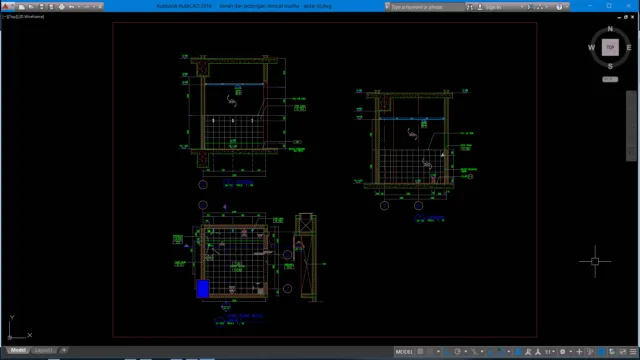This screenshot has width=640, height=360.
Task: Click the Save icon in Quick Access
Action: pyautogui.click(x=41, y=7)
